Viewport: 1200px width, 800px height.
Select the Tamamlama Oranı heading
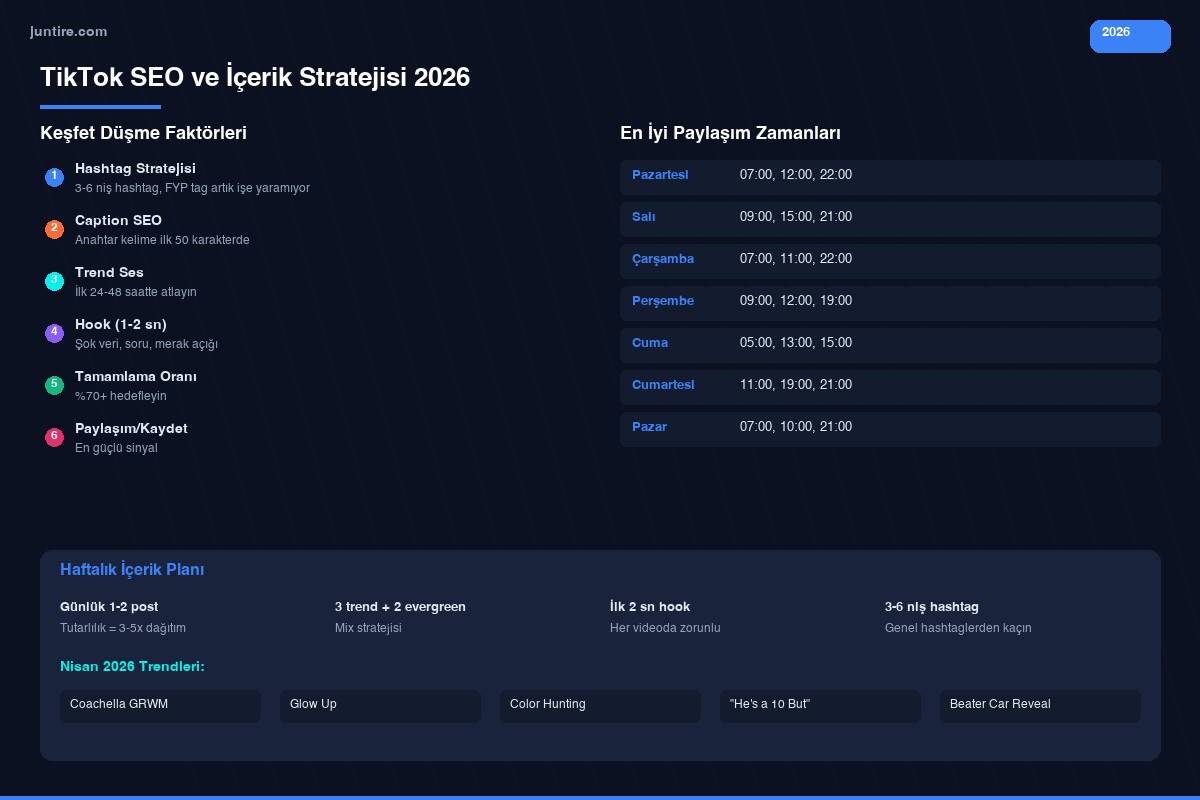coord(136,377)
